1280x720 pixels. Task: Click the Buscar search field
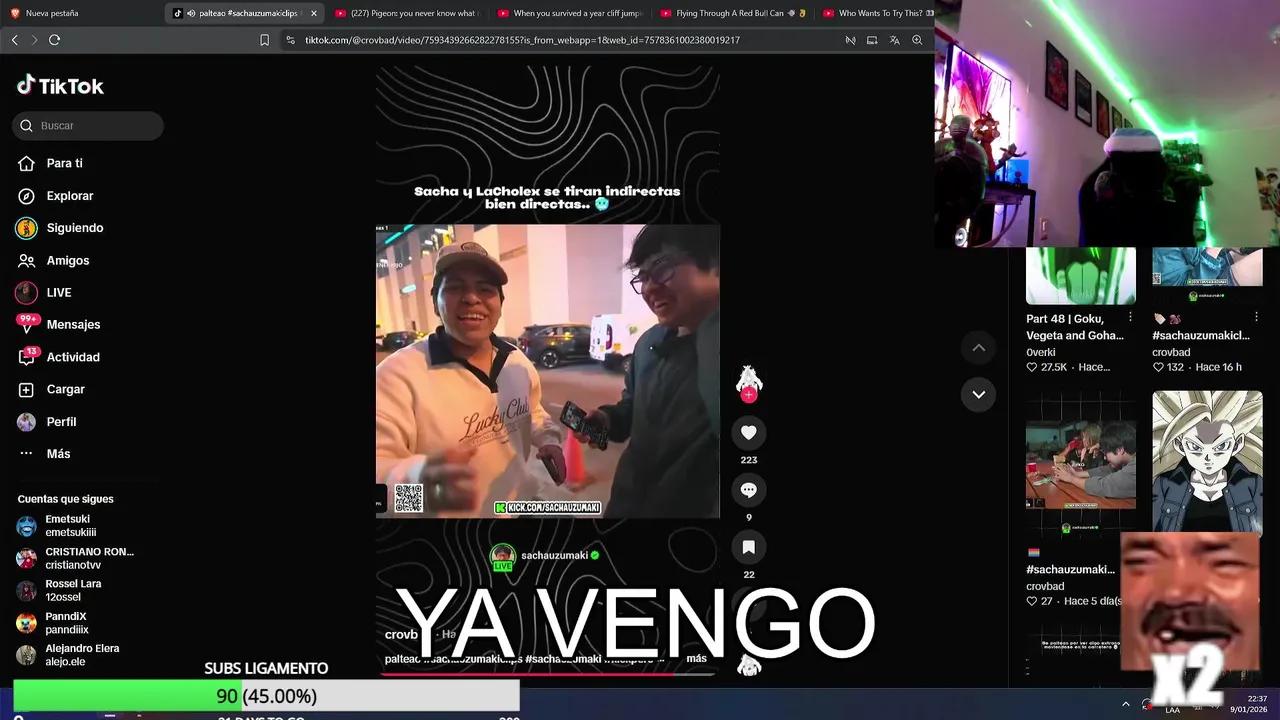[88, 126]
